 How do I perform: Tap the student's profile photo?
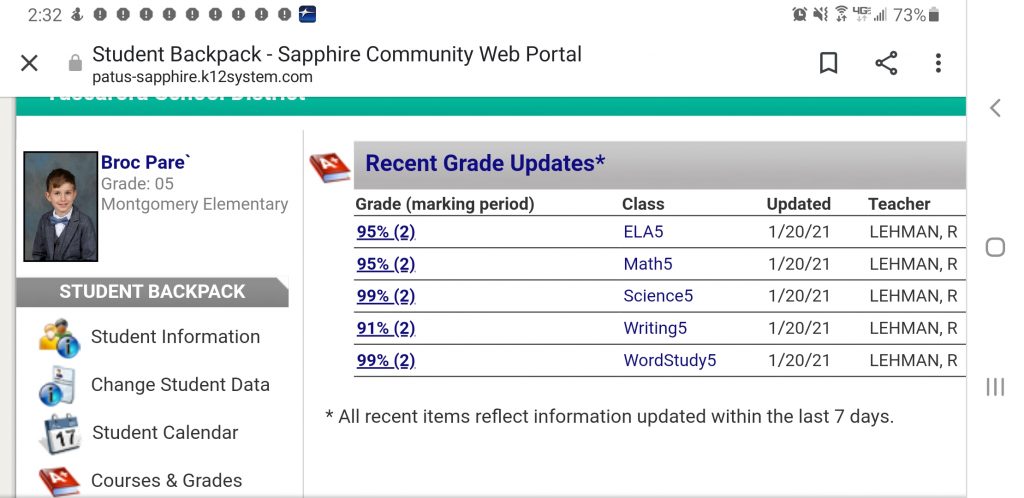60,206
